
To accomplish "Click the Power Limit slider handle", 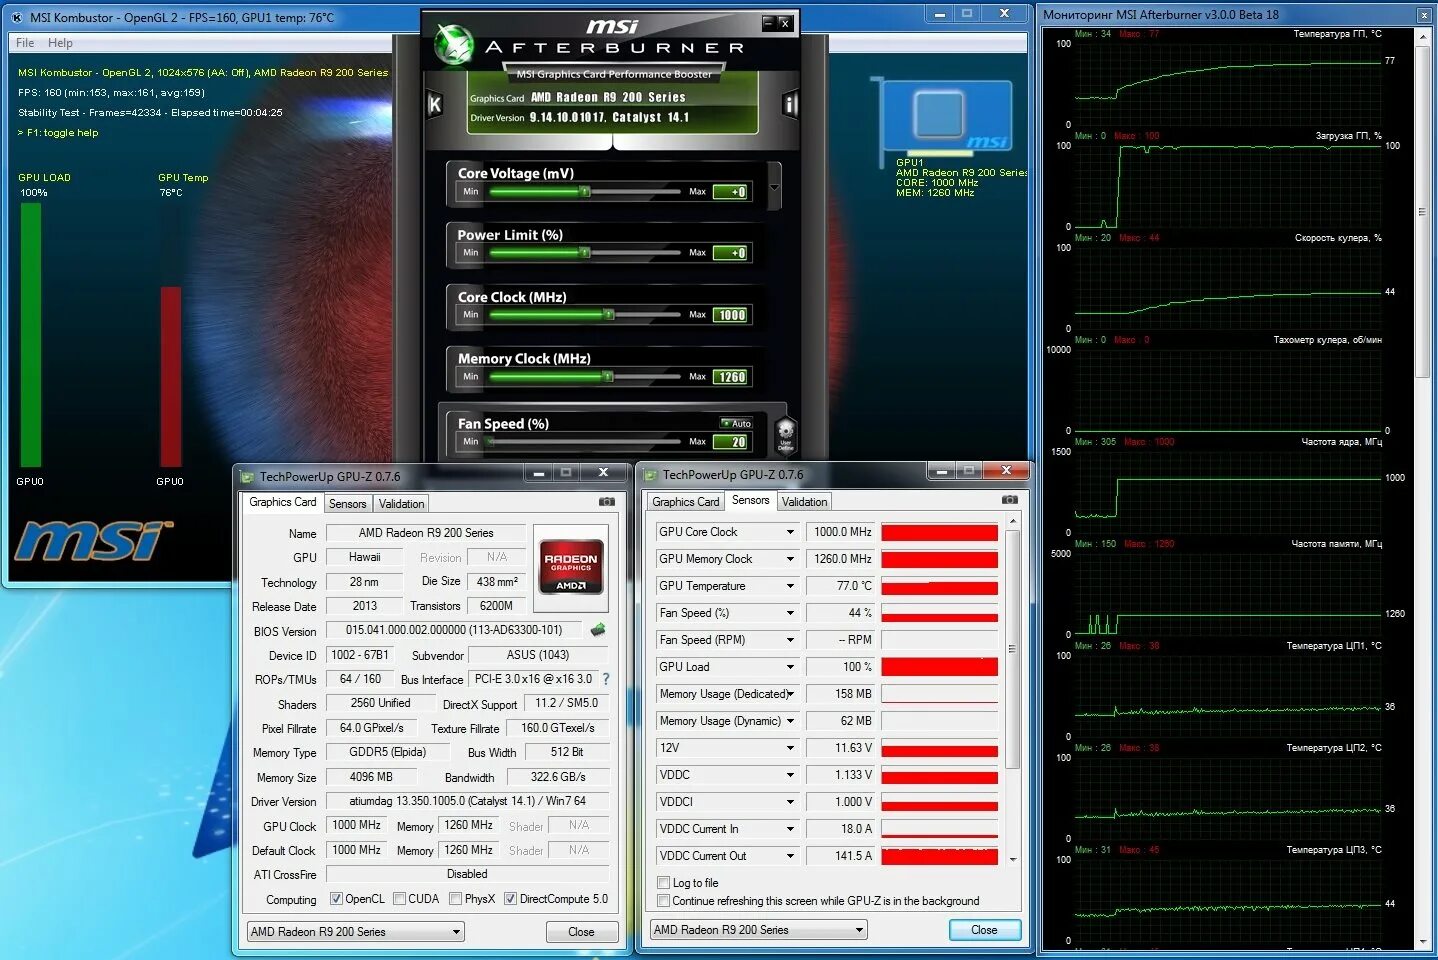I will (x=585, y=253).
